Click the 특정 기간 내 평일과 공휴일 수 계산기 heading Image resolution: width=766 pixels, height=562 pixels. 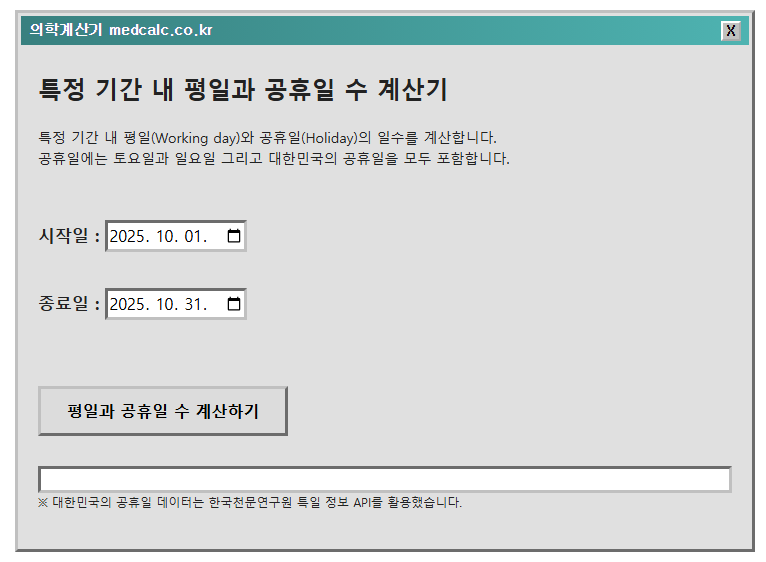(x=242, y=90)
